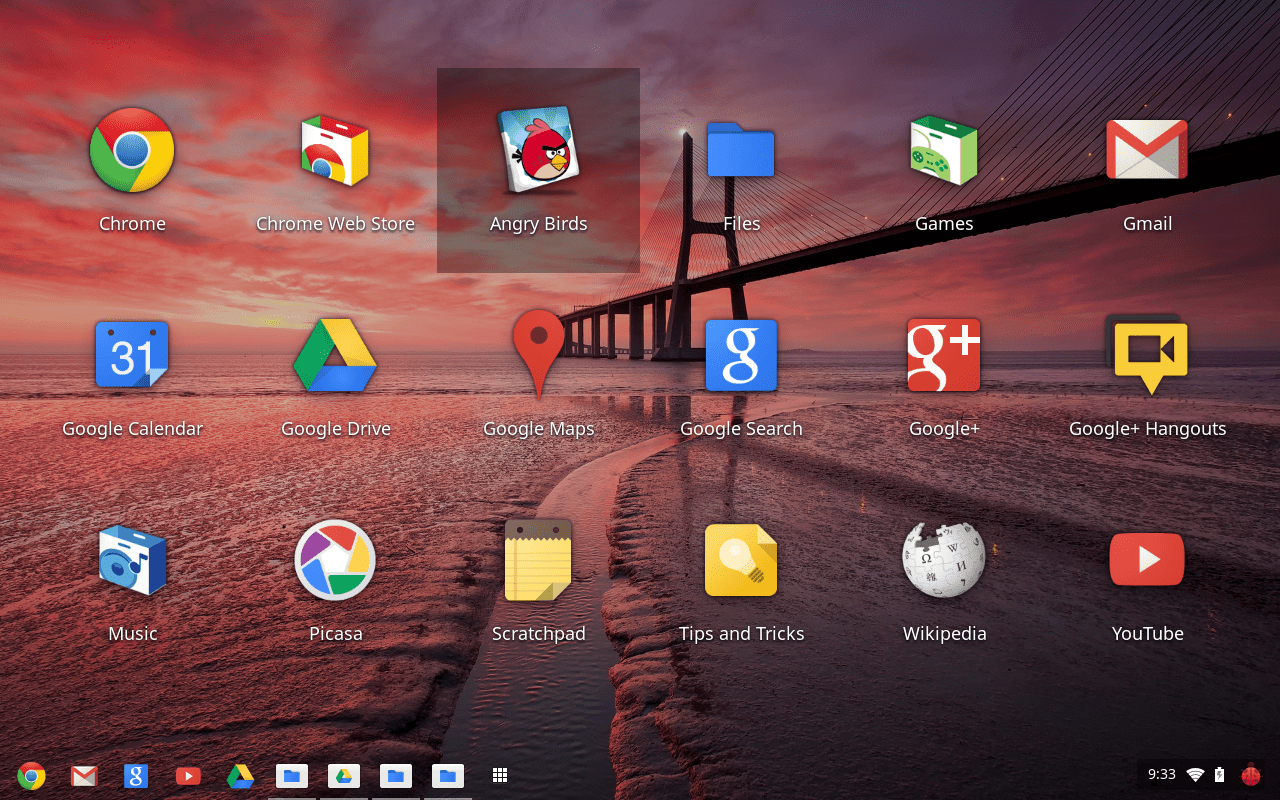Screen dimensions: 1280x800
Task: Toggle the apps grid launcher button on shelf
Action: (x=500, y=775)
